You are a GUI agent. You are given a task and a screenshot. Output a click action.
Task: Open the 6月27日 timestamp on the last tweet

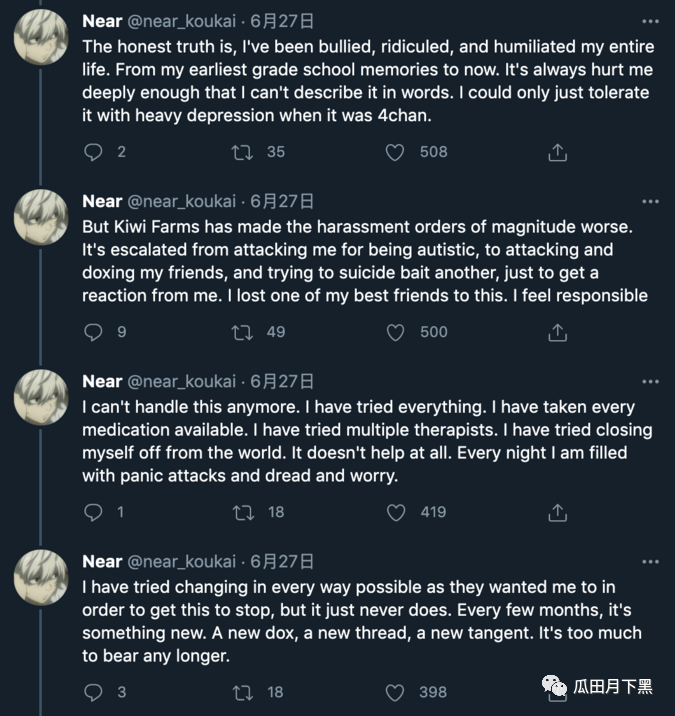(x=281, y=561)
